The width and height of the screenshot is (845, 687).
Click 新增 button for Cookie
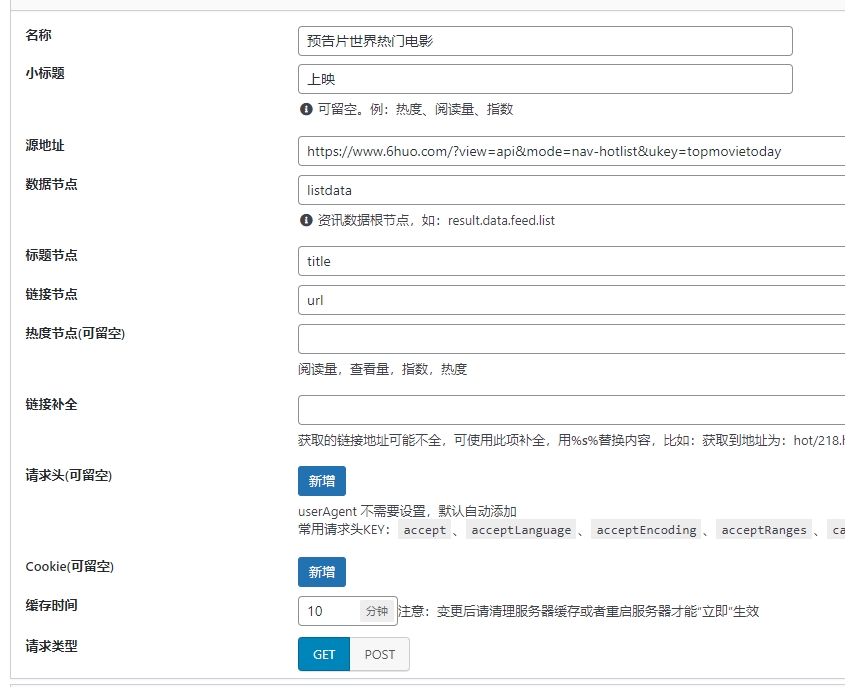322,572
